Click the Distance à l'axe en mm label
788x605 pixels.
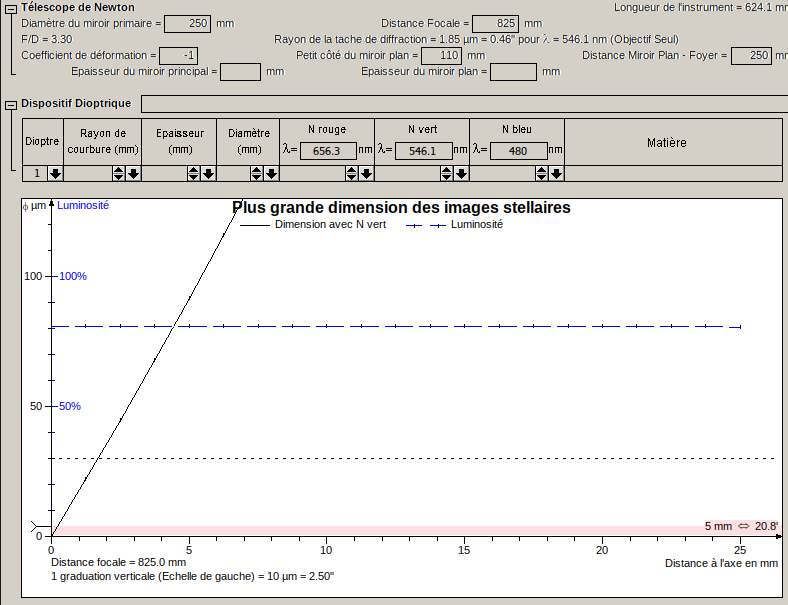click(x=722, y=564)
